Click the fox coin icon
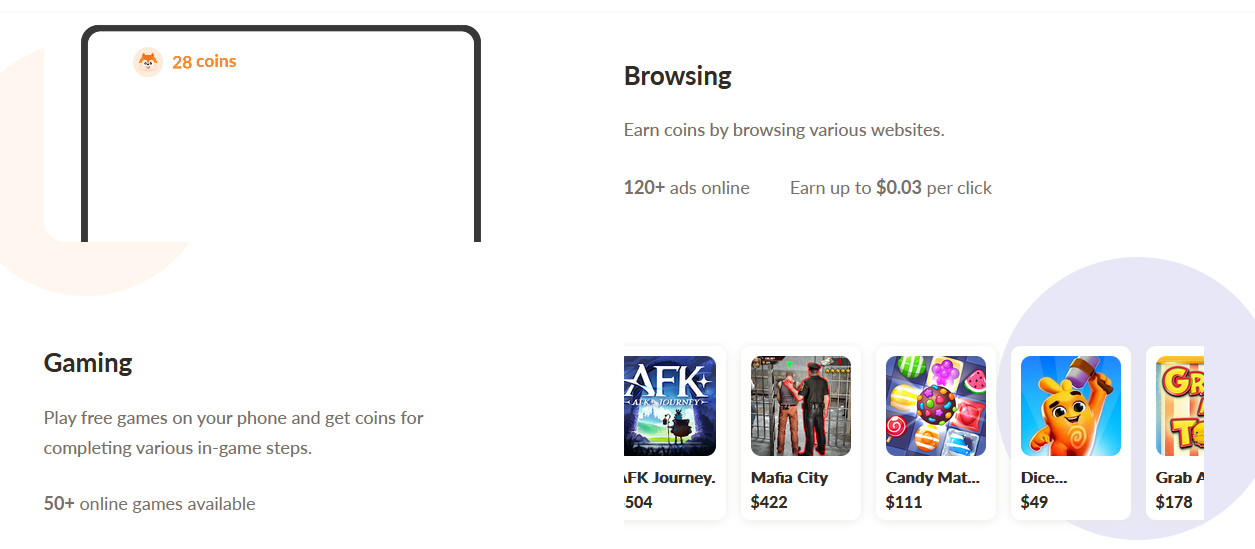The height and width of the screenshot is (549, 1255). coord(148,62)
